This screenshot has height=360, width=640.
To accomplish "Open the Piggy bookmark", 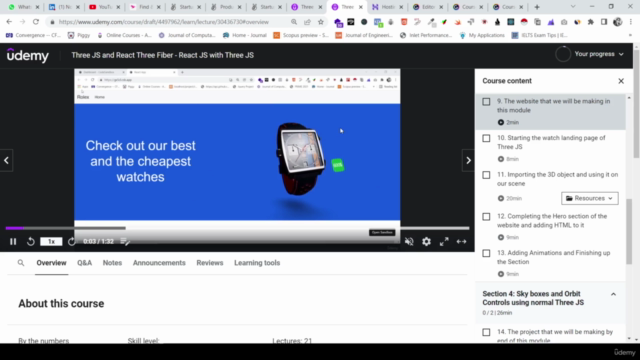I will tap(79, 36).
